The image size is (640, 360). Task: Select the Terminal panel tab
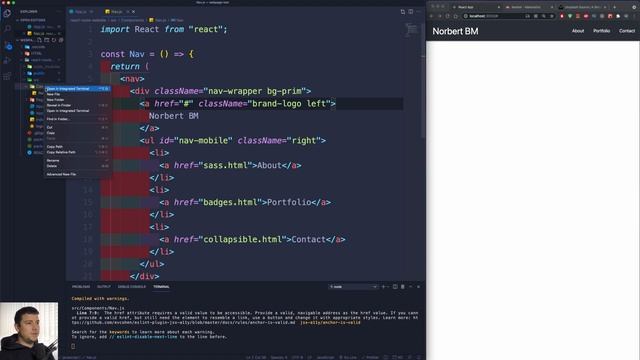tap(161, 287)
